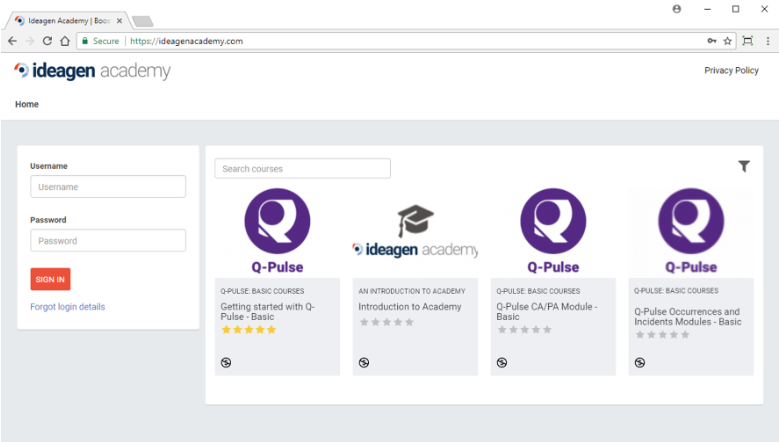Viewport: 779px width, 442px height.
Task: Click the free-price icon on Getting started card
Action: tap(226, 363)
